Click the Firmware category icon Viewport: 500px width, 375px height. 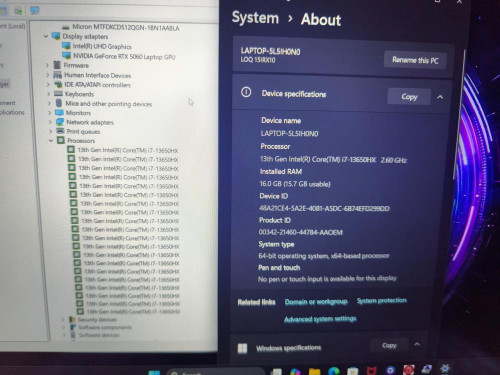(x=57, y=65)
